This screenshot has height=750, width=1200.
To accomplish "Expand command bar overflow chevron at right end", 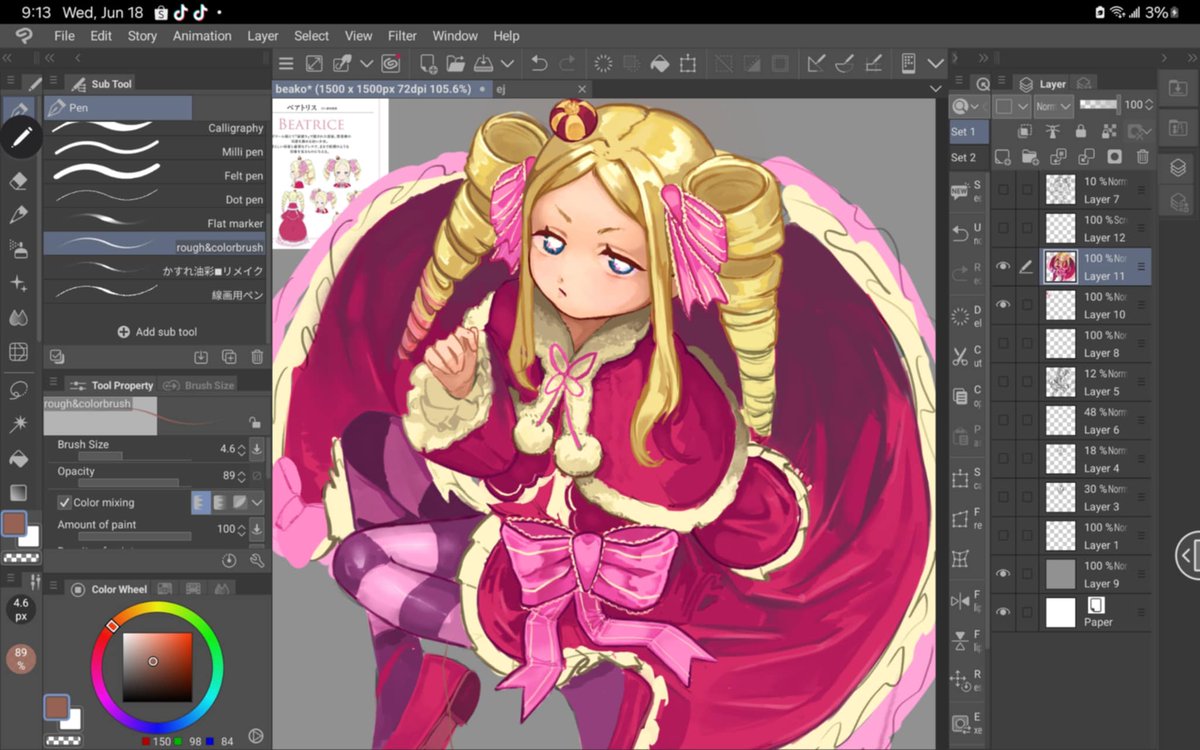I will pyautogui.click(x=935, y=63).
